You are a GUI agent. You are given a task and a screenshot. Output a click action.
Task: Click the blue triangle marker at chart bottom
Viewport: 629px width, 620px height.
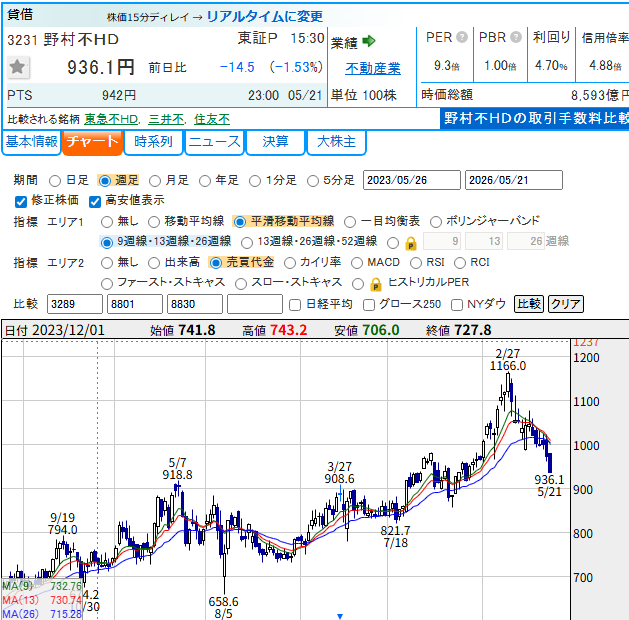(x=340, y=616)
